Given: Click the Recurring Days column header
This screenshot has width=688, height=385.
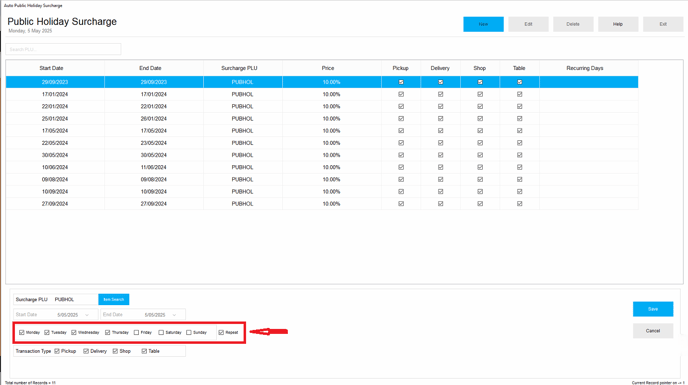Looking at the screenshot, I should [589, 68].
